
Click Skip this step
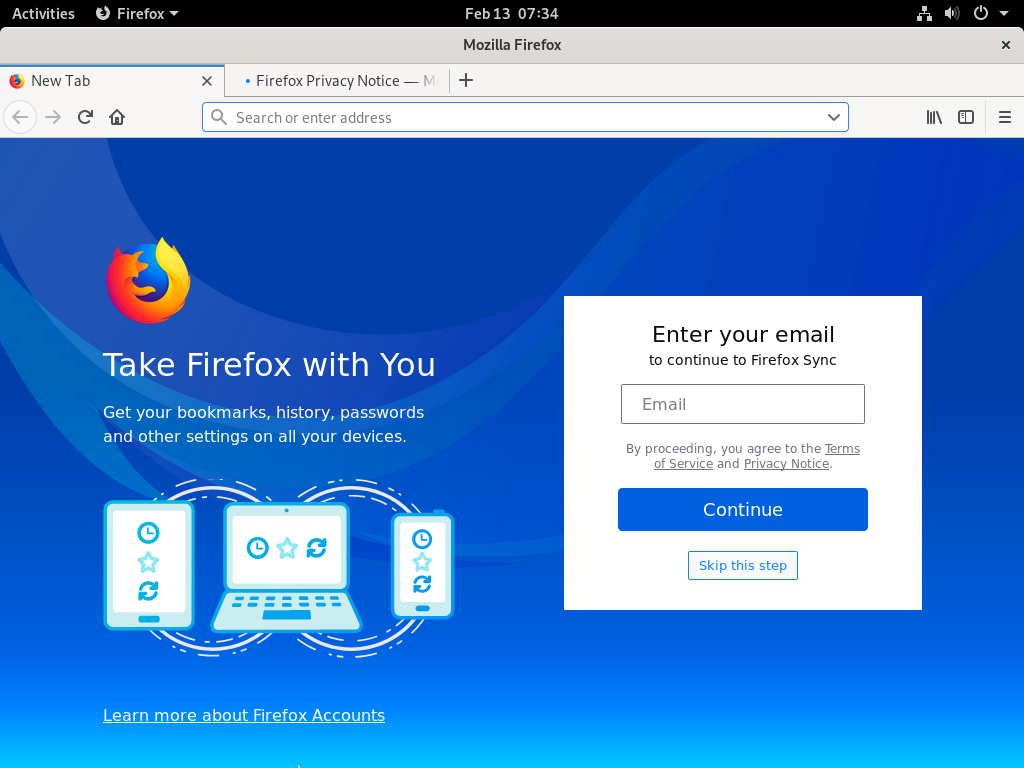[x=743, y=566]
